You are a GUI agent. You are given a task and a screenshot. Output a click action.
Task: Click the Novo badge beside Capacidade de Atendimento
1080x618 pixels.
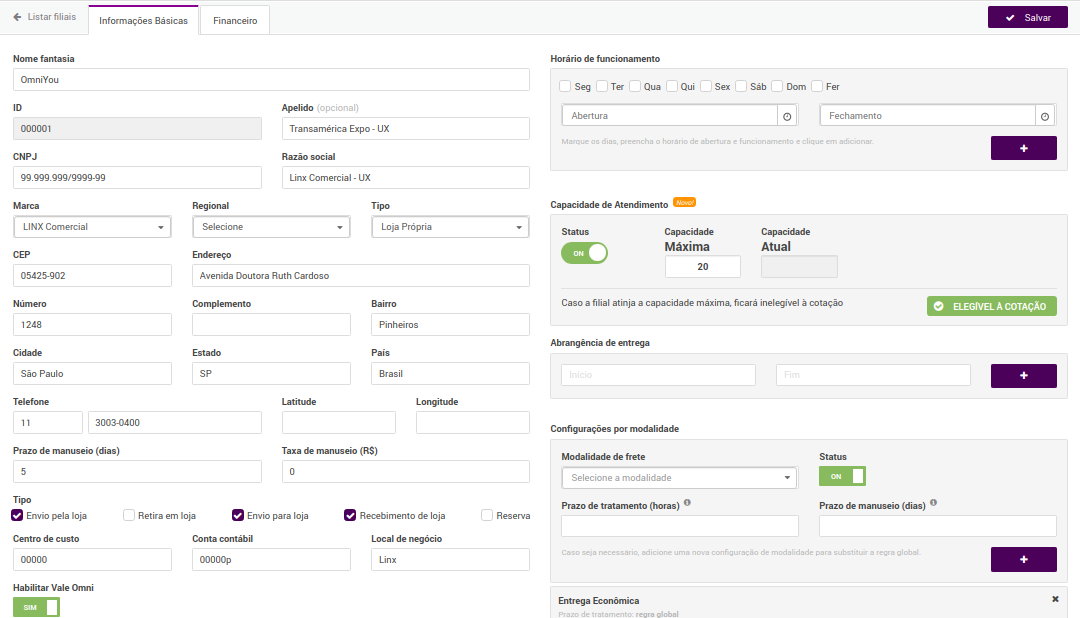point(685,203)
